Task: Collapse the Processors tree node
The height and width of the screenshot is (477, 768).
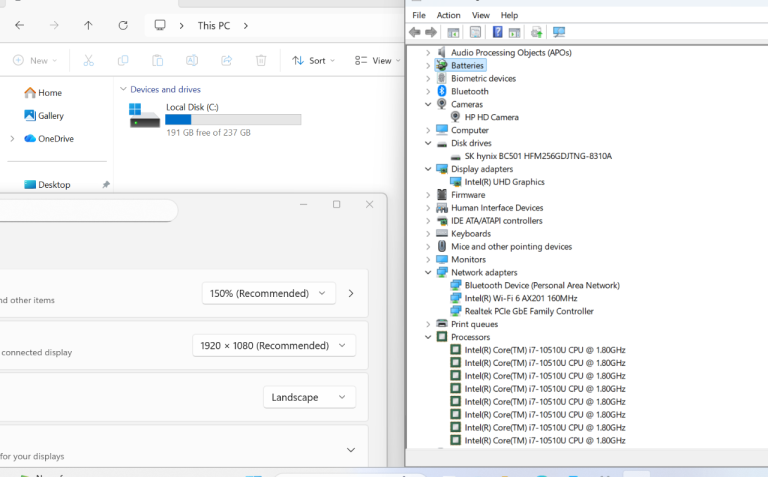Action: 428,337
